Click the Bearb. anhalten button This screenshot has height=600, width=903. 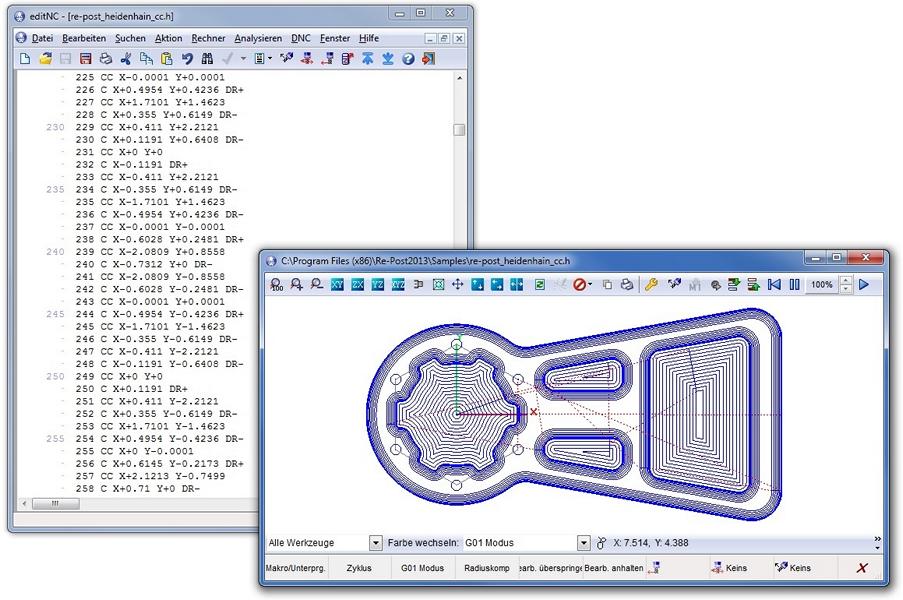tap(614, 568)
